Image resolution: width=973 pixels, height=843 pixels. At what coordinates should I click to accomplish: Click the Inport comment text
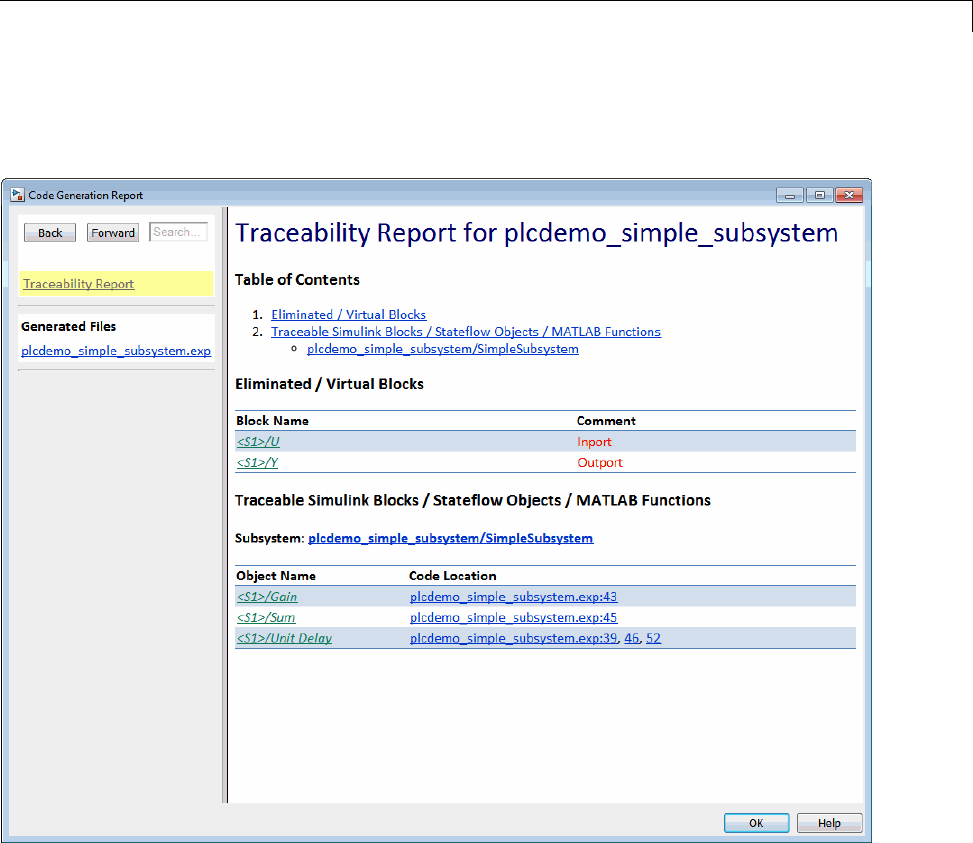click(594, 442)
